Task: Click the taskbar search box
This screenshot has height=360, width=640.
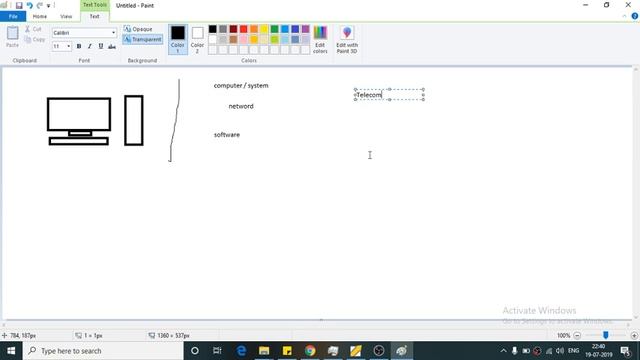Action: [103, 351]
